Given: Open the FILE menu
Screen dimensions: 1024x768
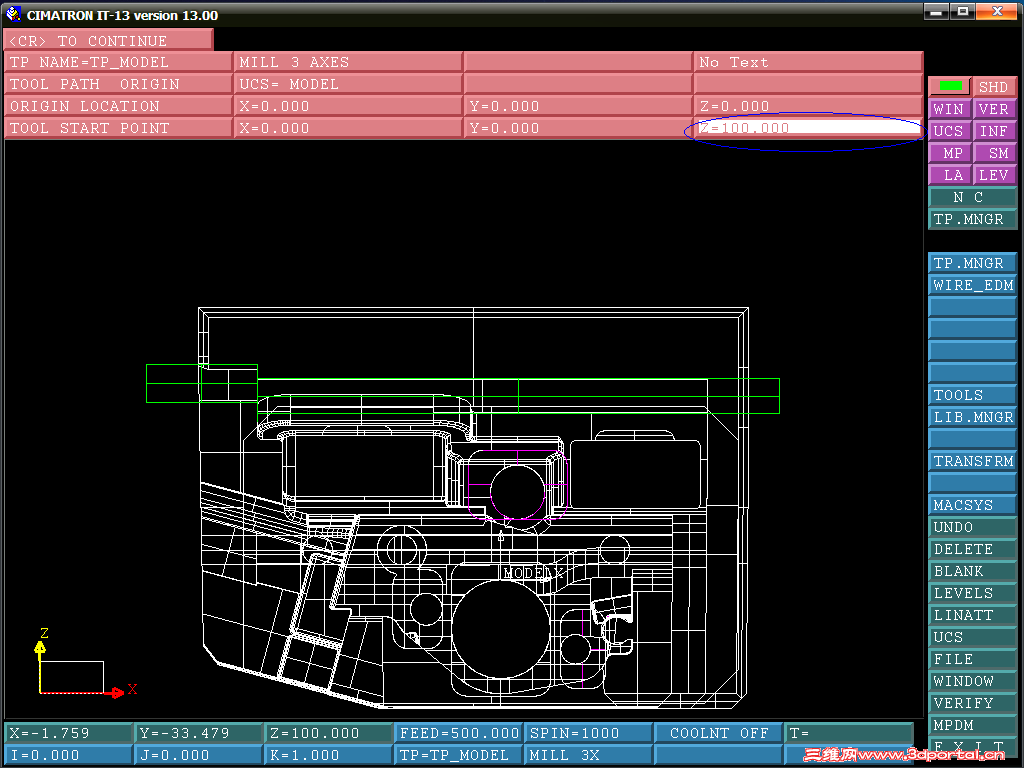Looking at the screenshot, I should click(x=972, y=660).
